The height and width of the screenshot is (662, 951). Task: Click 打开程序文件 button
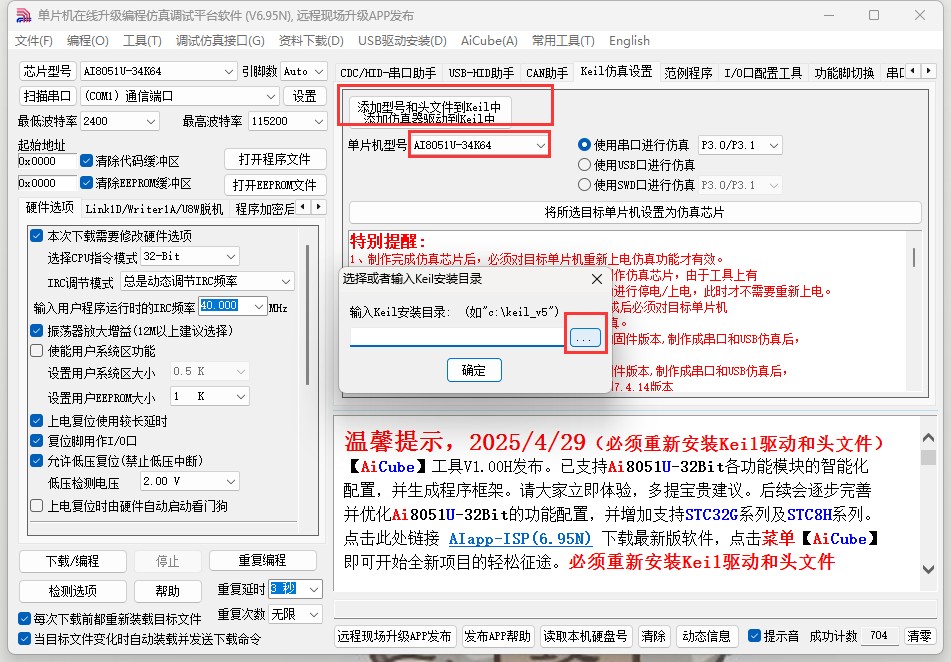[275, 160]
